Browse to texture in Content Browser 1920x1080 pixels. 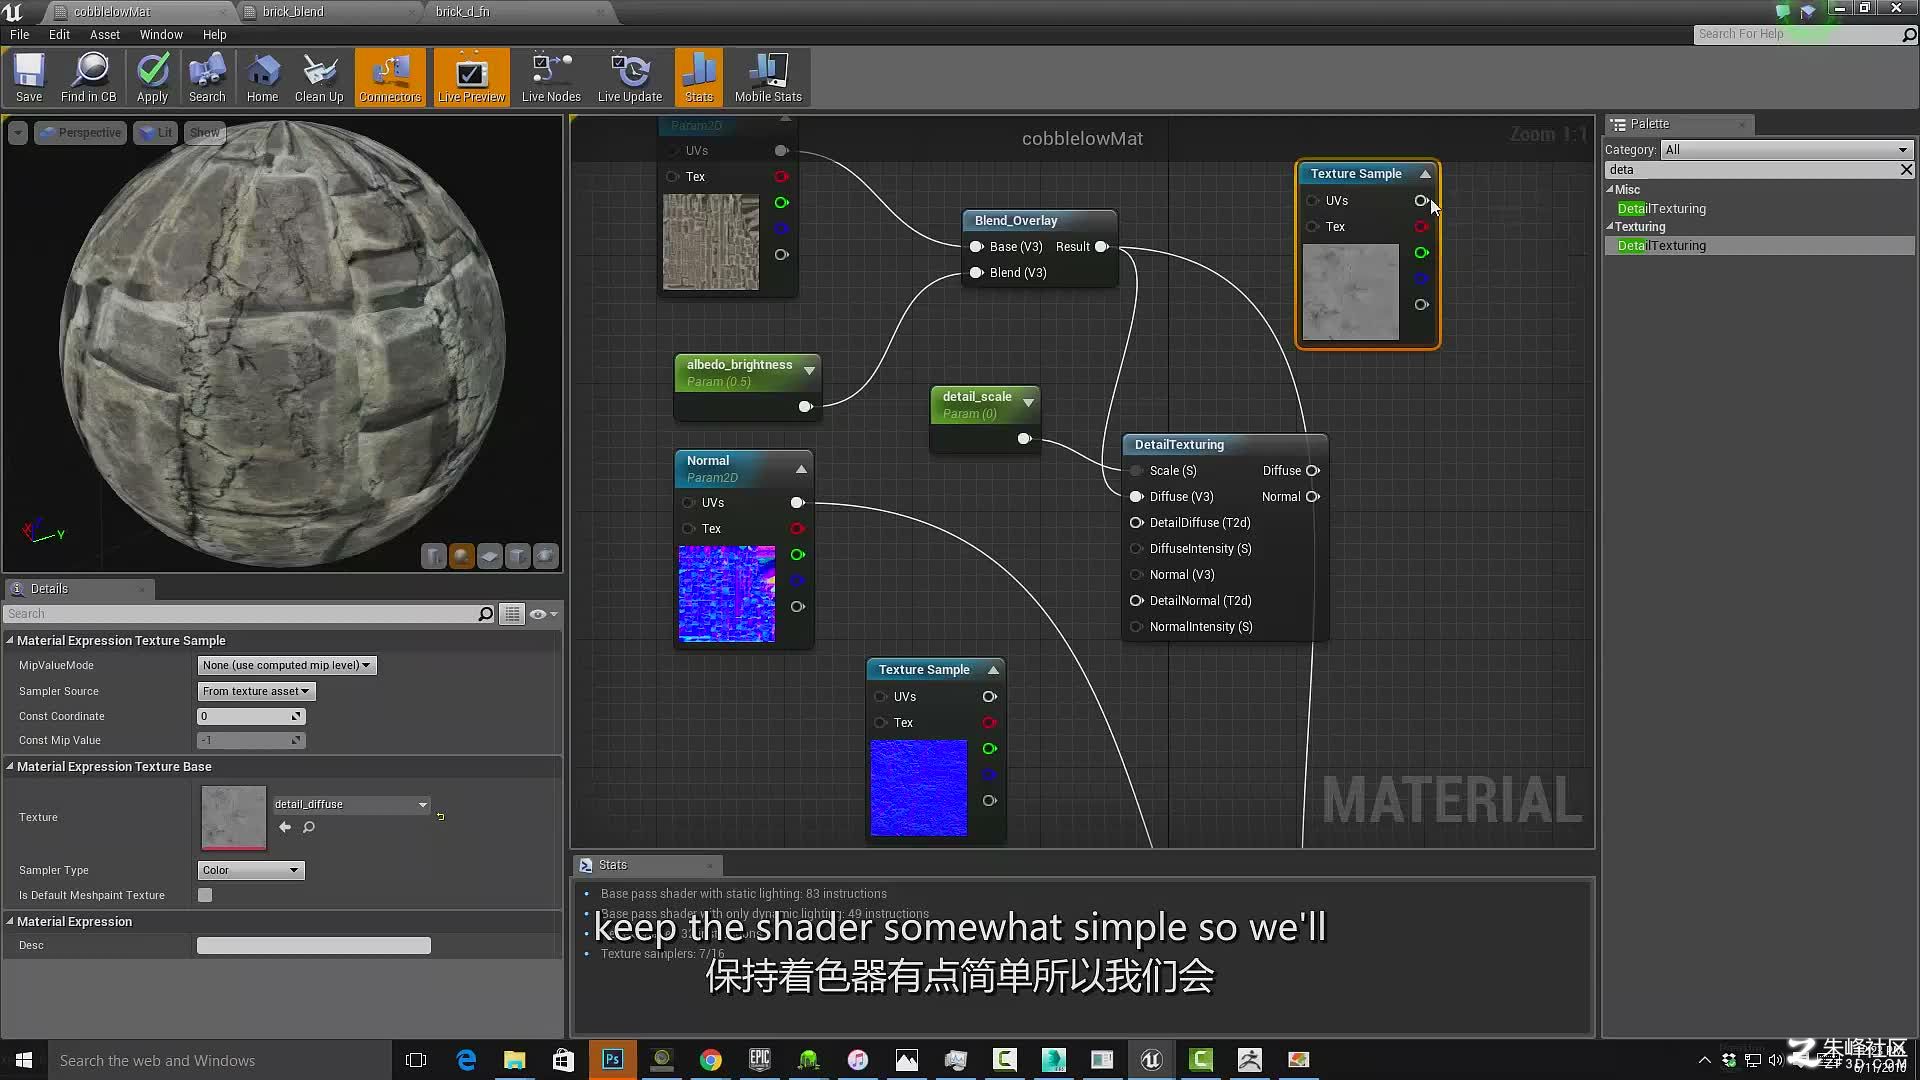[309, 827]
